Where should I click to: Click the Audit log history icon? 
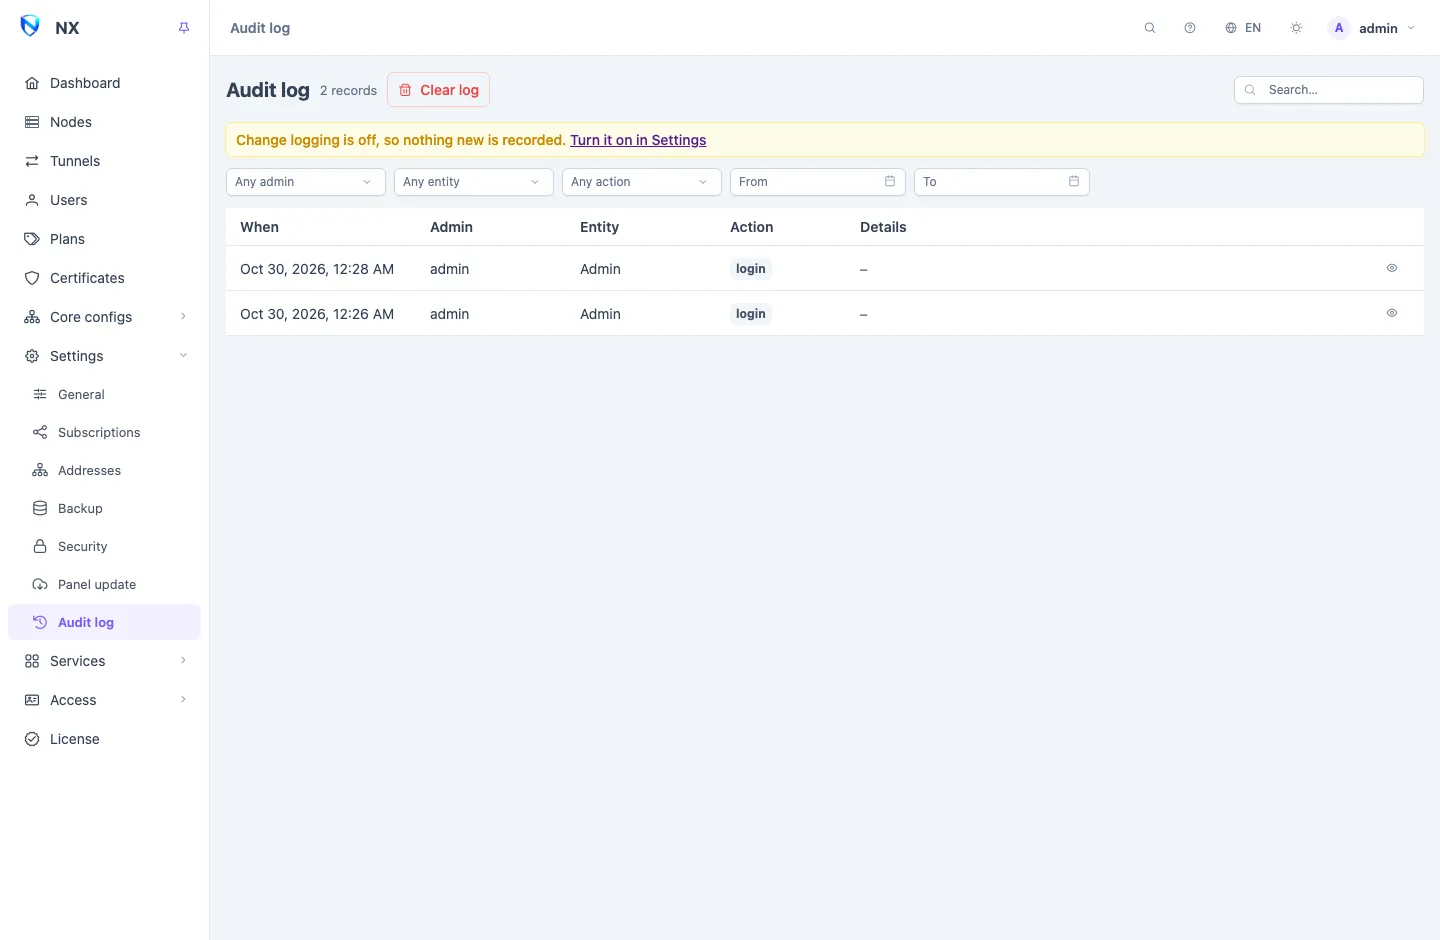(40, 622)
